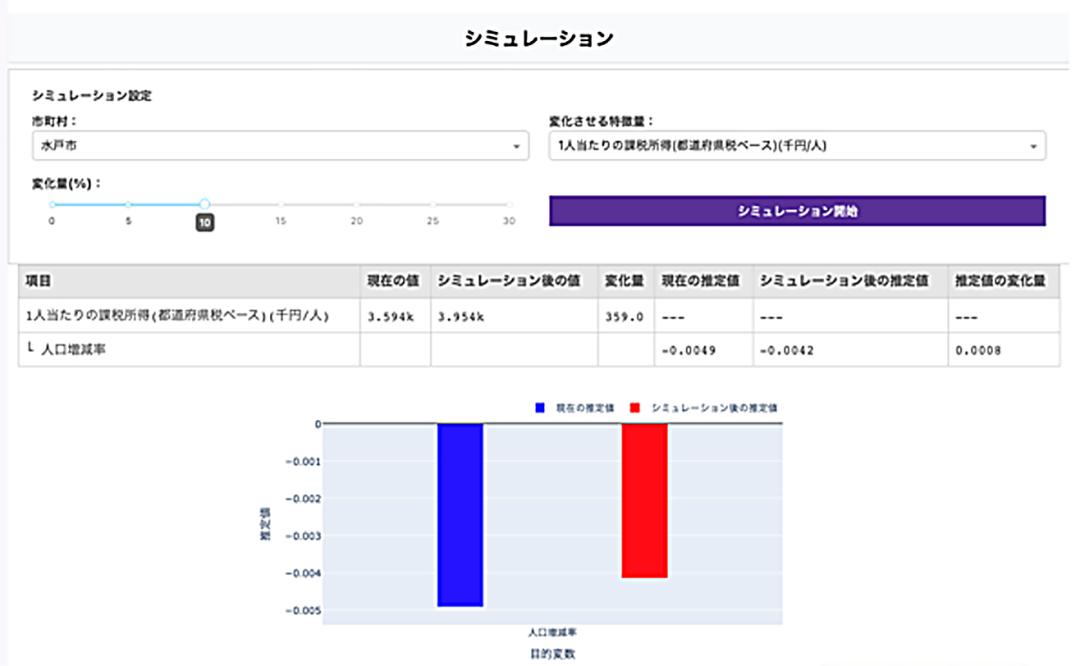1080x666 pixels.
Task: Click the 現在の値 column header
Action: [395, 282]
